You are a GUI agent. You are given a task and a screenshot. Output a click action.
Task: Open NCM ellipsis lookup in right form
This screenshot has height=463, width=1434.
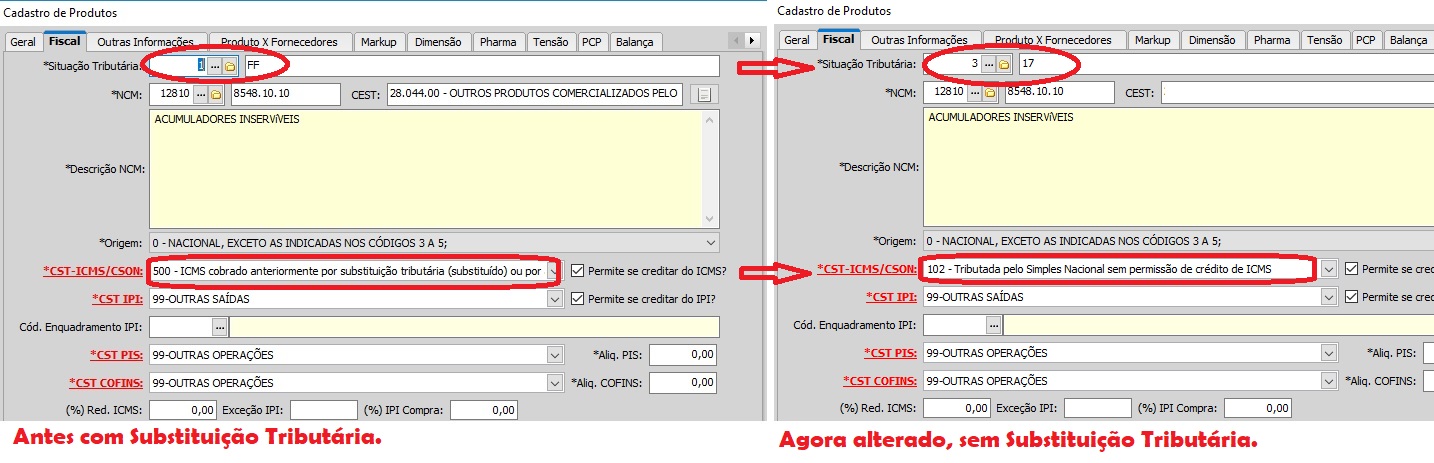[x=974, y=93]
